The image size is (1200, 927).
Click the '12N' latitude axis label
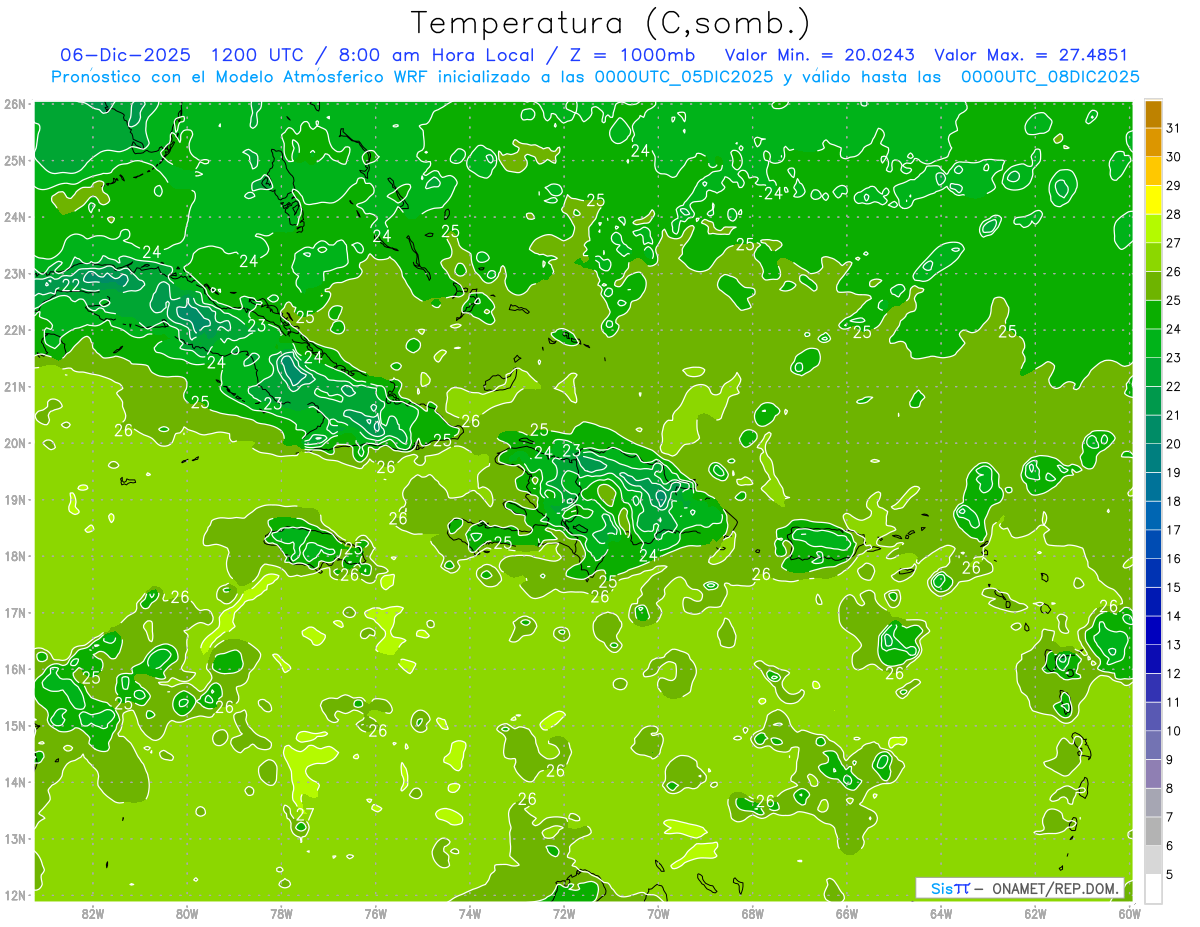[x=15, y=895]
